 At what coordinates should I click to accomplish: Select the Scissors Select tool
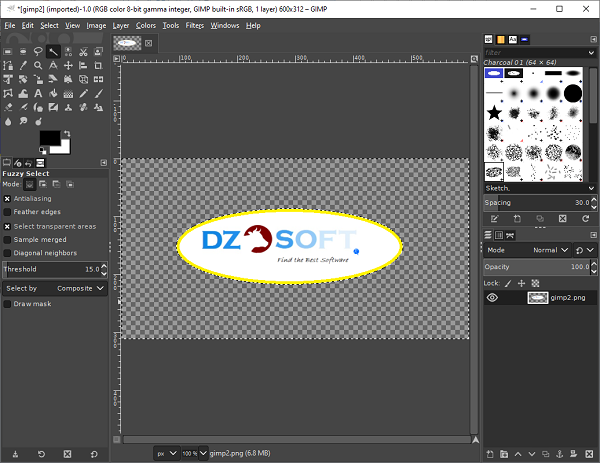point(83,52)
